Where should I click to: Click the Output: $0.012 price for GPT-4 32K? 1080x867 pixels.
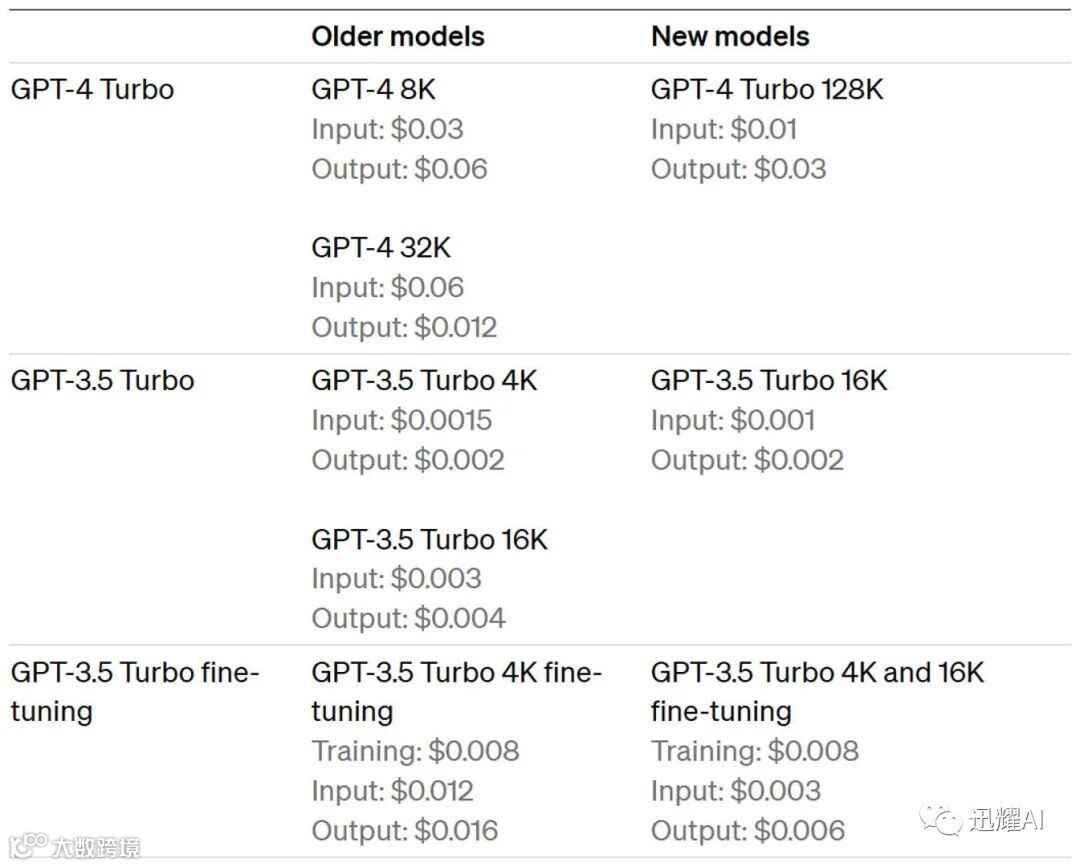404,327
